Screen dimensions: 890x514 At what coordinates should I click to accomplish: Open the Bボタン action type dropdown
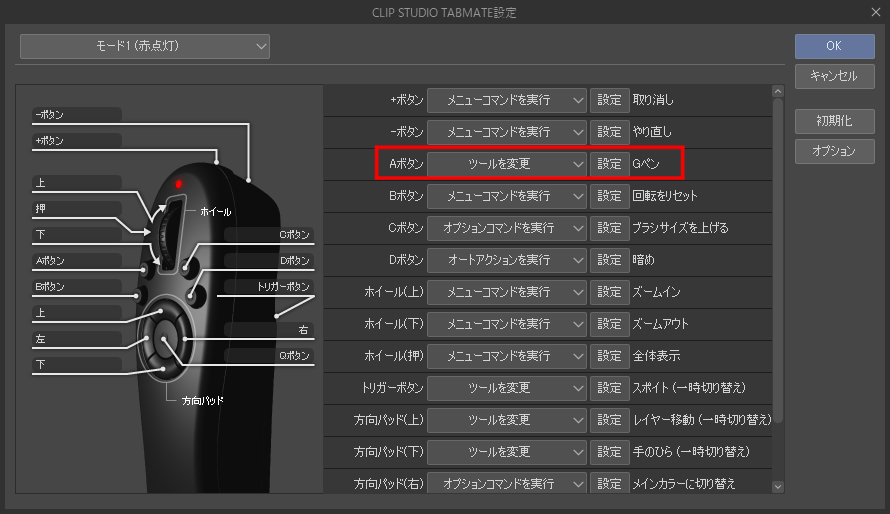(507, 196)
